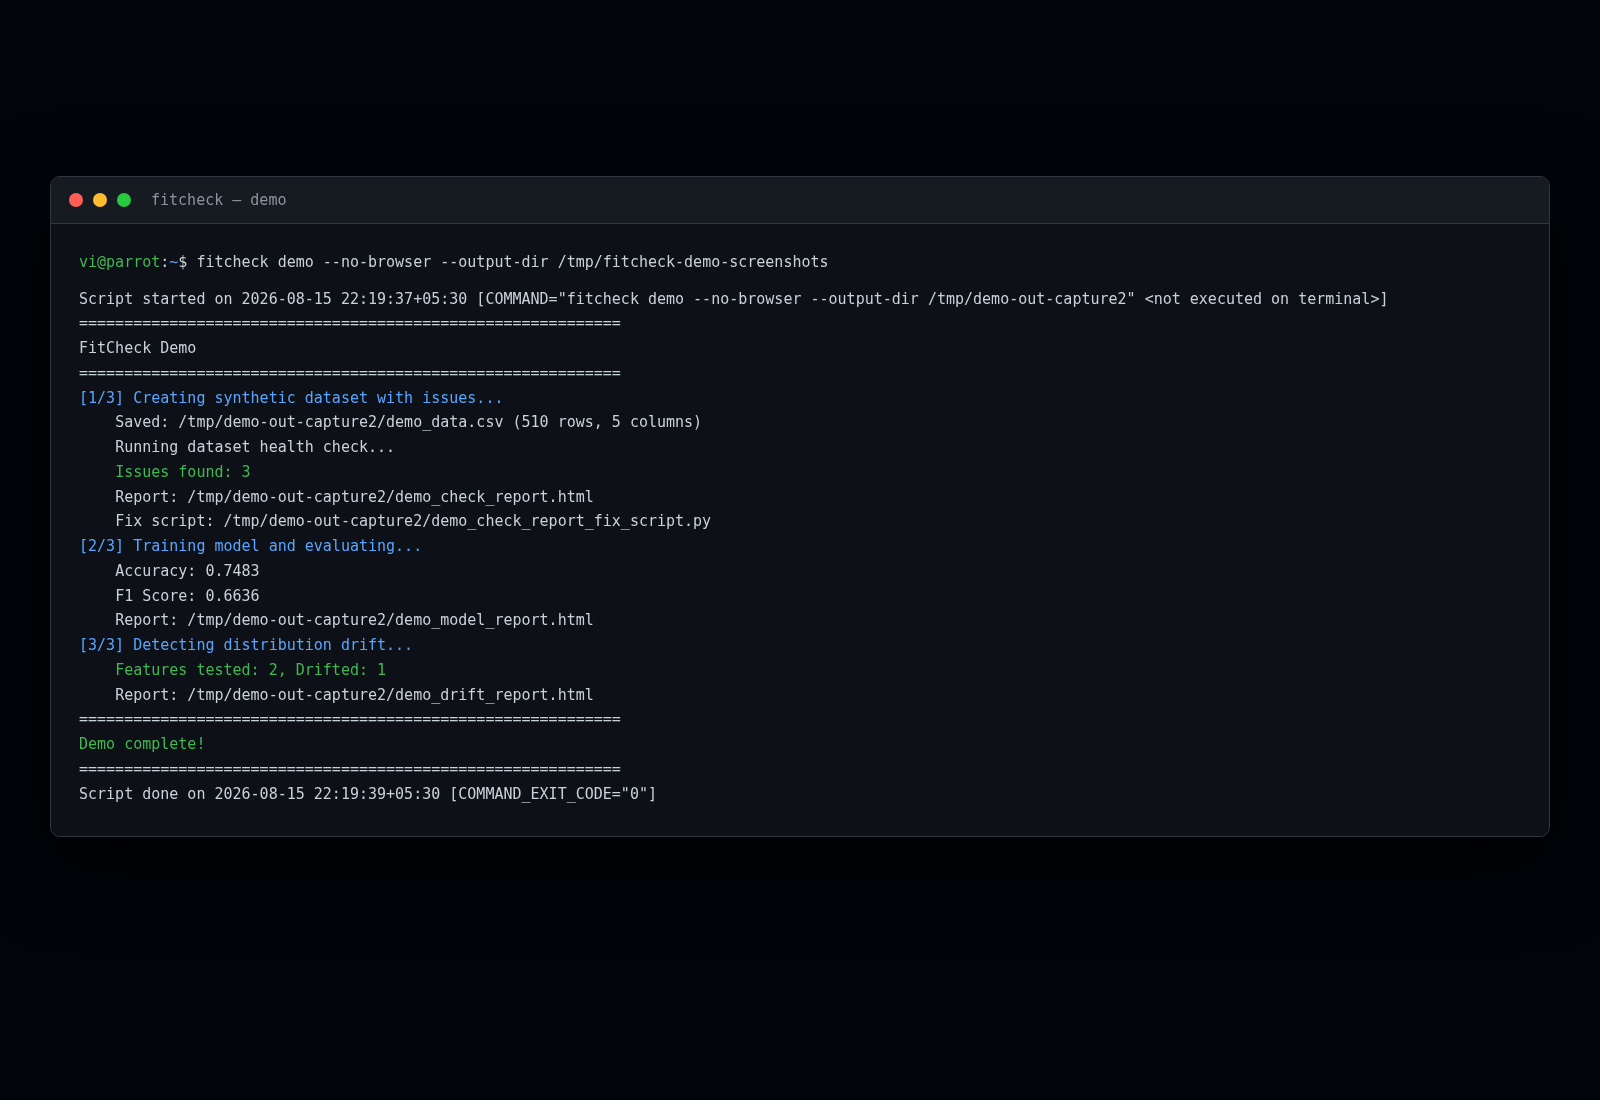Click "[2/3] Training model and evaluating..."
Viewport: 1600px width, 1100px height.
[250, 546]
